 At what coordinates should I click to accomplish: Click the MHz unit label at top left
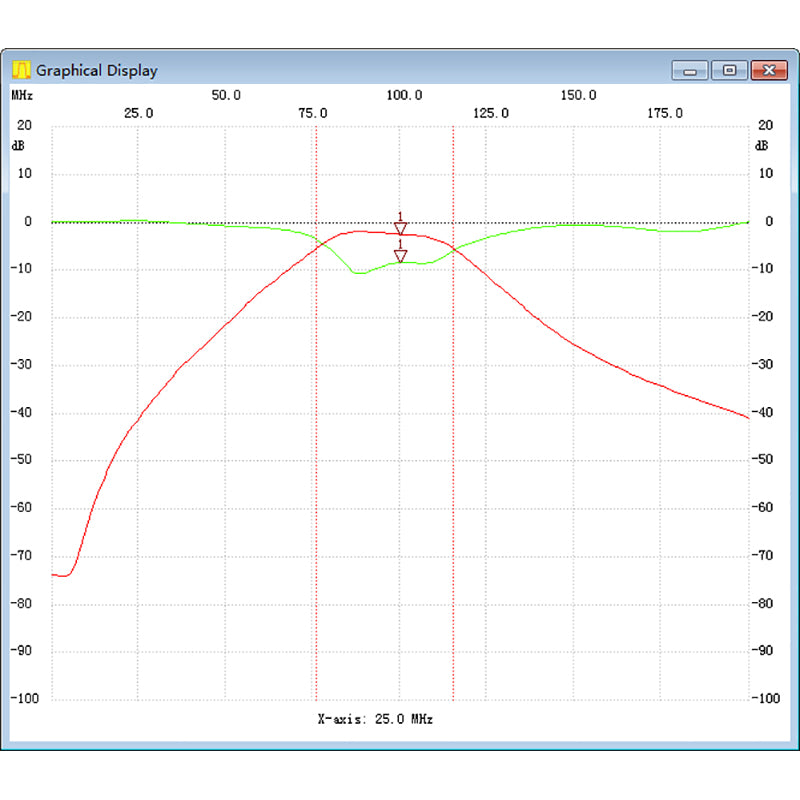pos(22,95)
